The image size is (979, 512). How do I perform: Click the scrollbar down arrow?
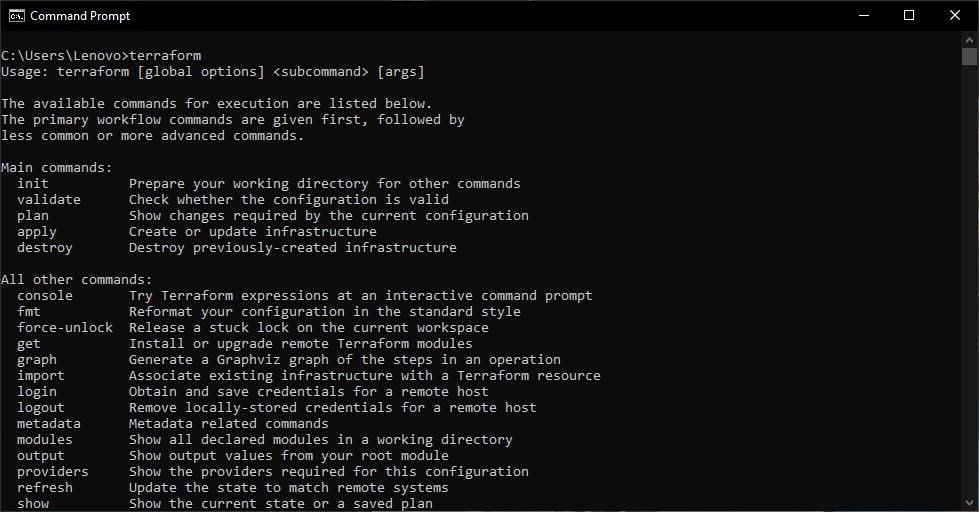pyautogui.click(x=969, y=503)
